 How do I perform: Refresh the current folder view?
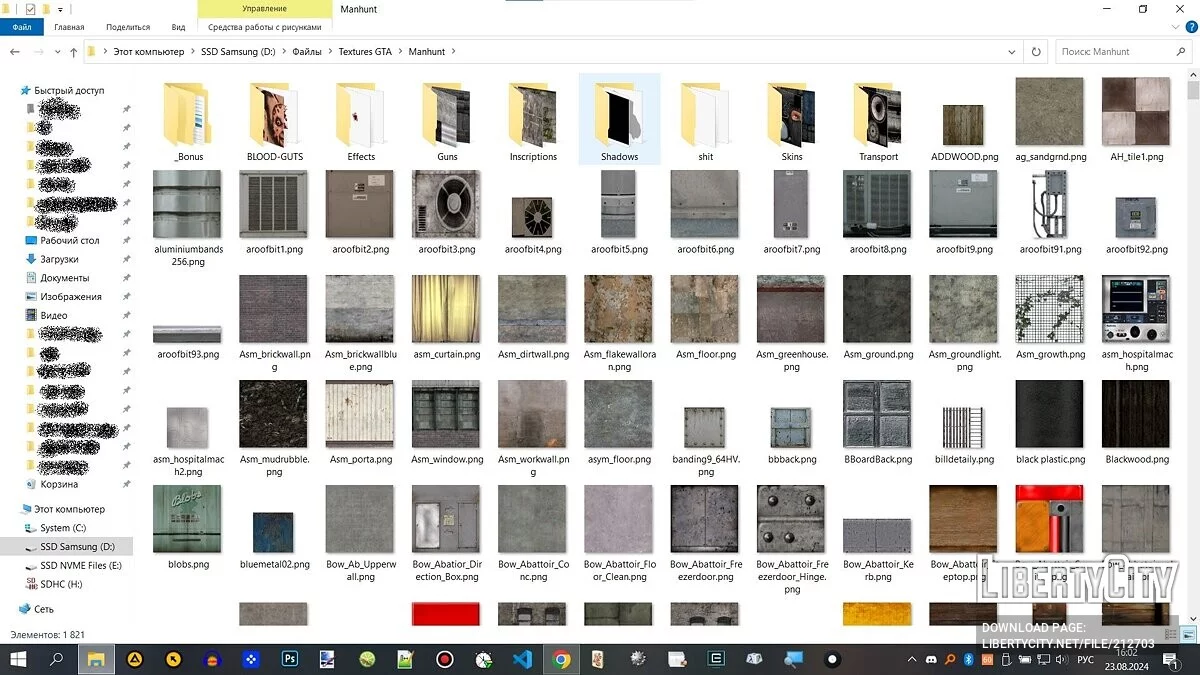coord(1036,51)
